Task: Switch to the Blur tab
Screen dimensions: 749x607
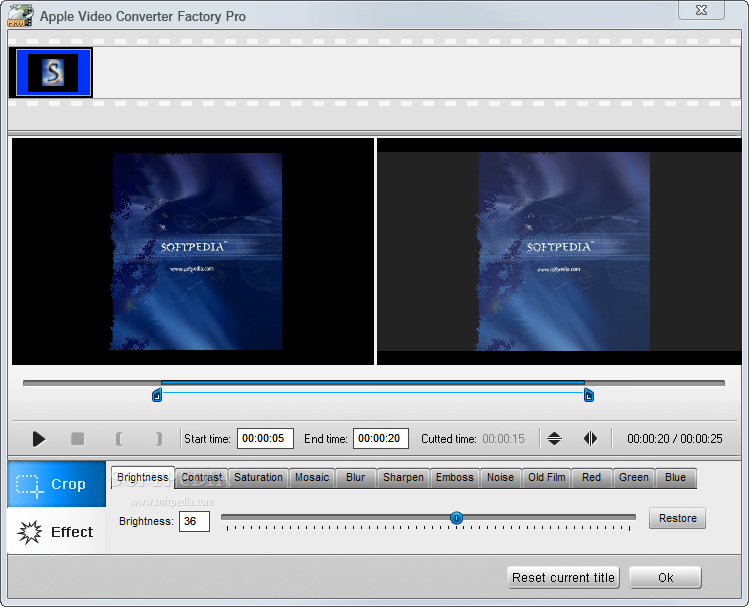Action: click(355, 477)
